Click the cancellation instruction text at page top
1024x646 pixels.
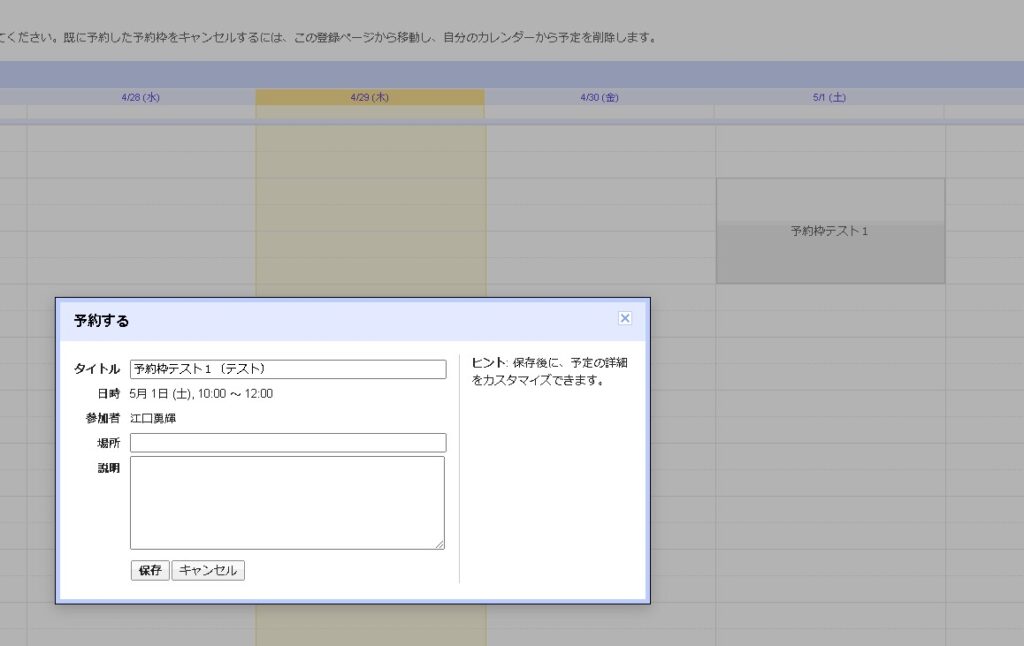330,38
